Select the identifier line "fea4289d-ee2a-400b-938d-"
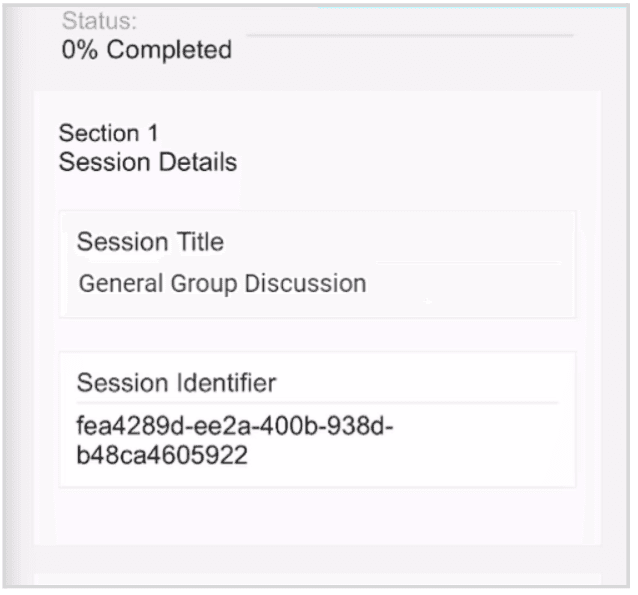The image size is (638, 595). pyautogui.click(x=235, y=426)
